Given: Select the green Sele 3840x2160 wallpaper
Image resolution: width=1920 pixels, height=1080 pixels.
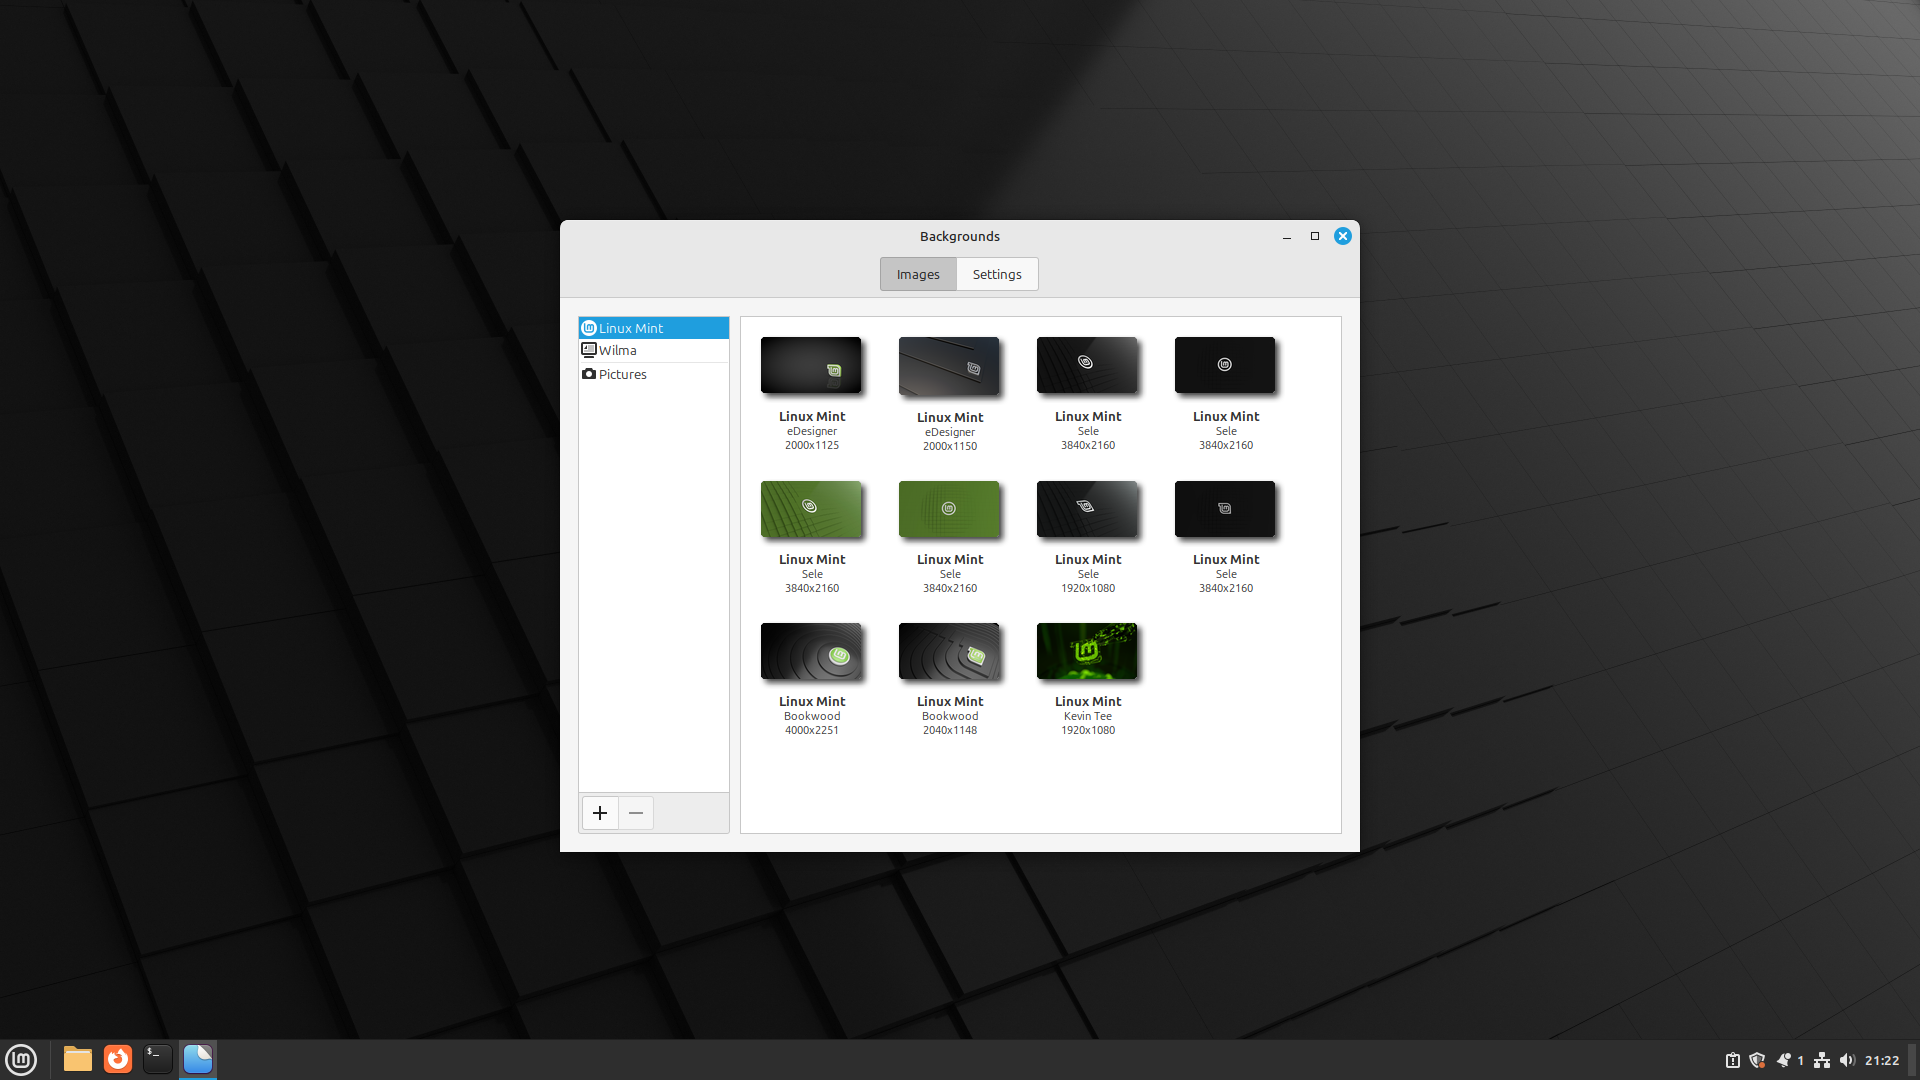Looking at the screenshot, I should (811, 509).
